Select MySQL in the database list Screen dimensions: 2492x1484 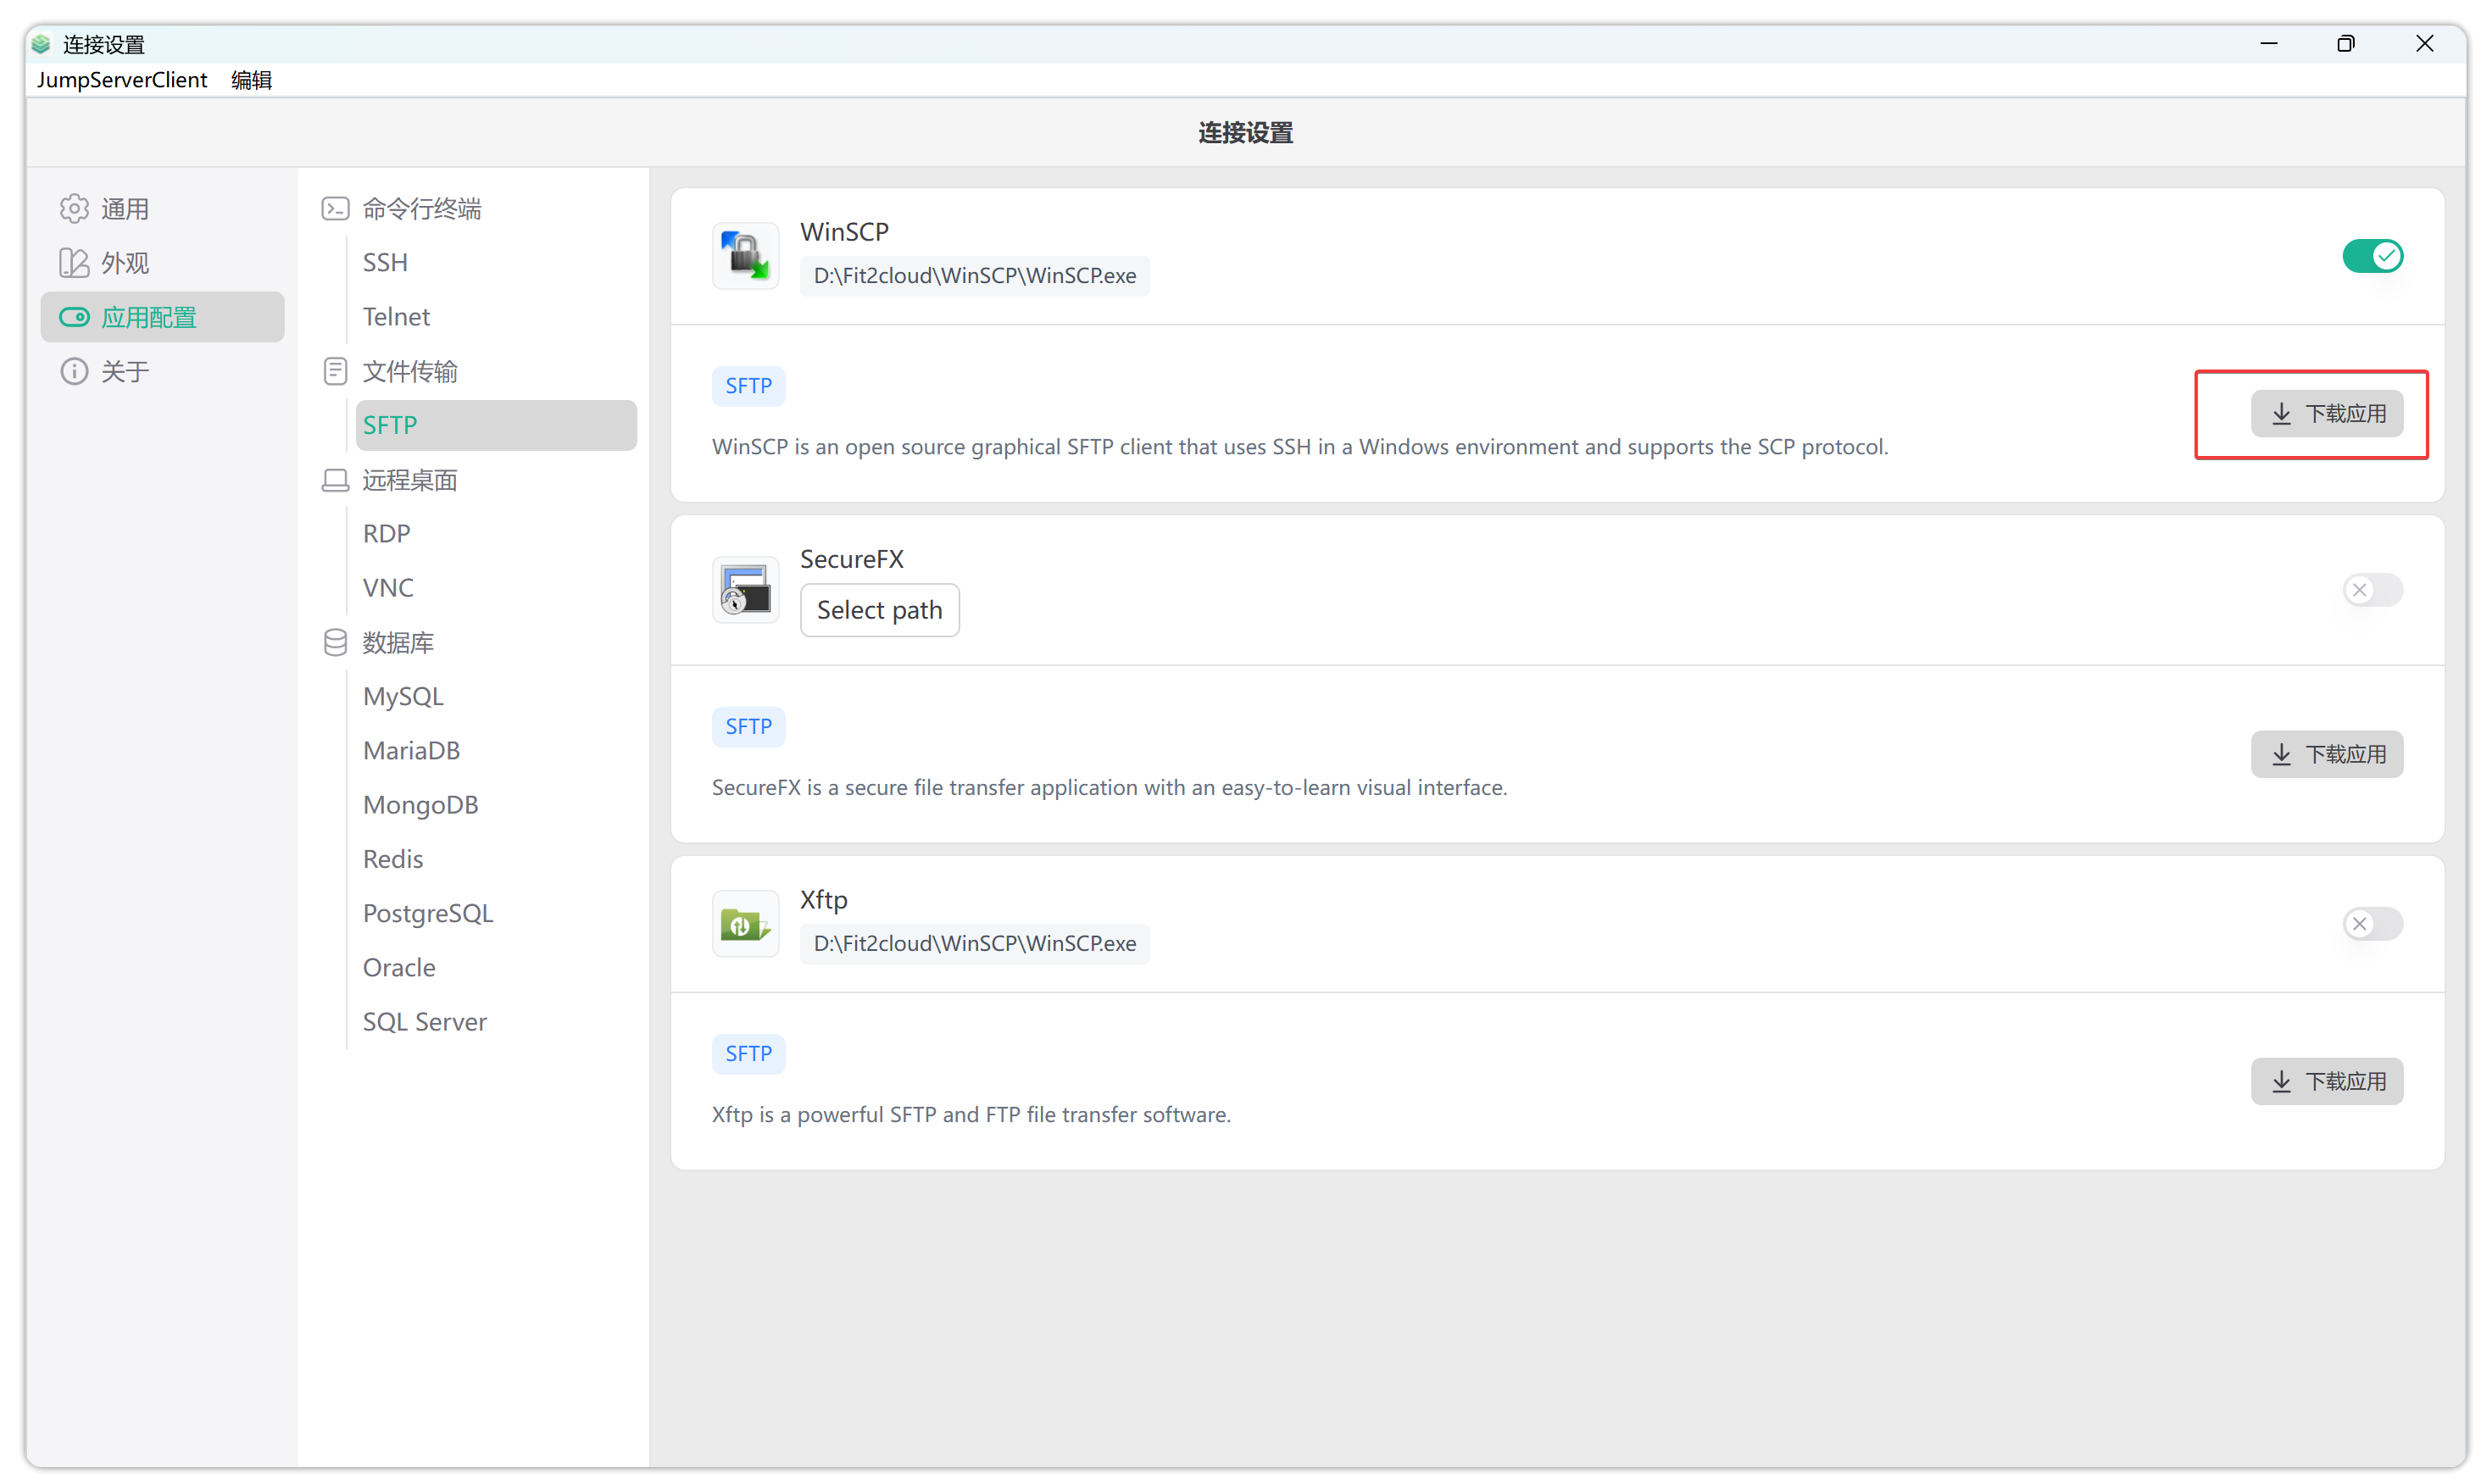click(x=403, y=696)
